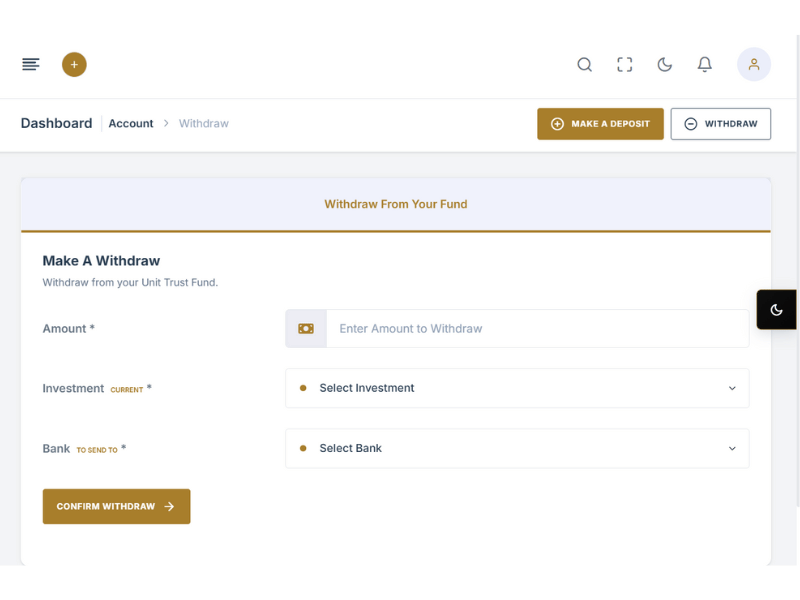Submit with Confirm Withdraw button
Screen dimensions: 800x600
click(116, 506)
